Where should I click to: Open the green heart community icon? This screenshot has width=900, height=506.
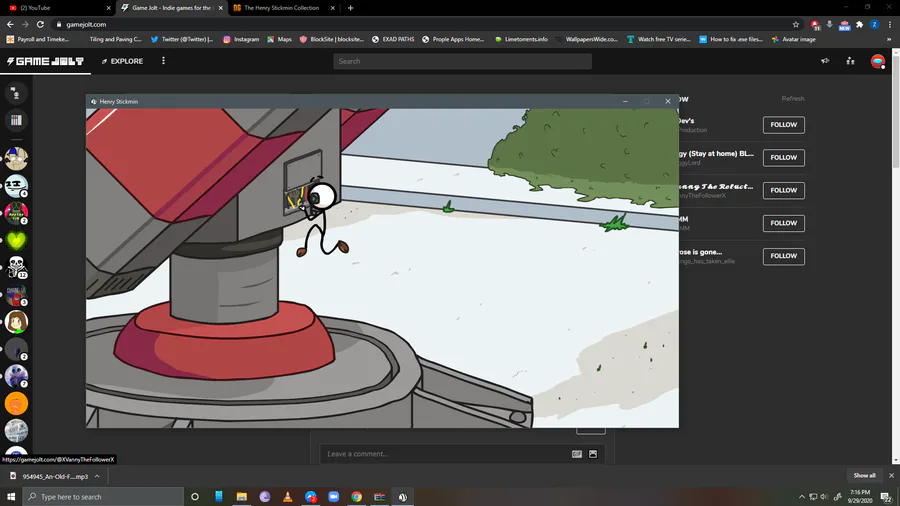point(16,240)
